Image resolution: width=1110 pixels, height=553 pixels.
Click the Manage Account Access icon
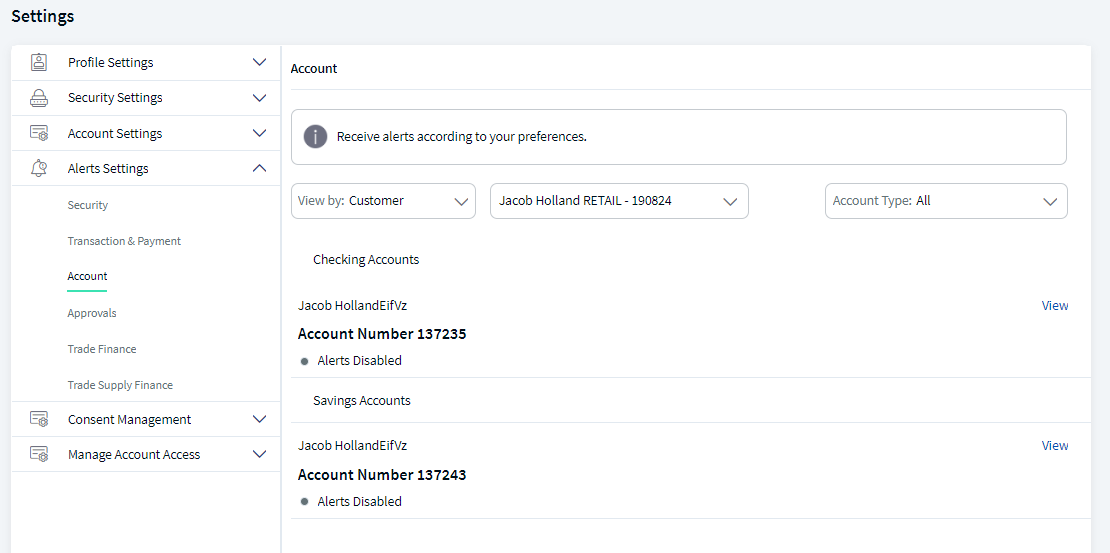(39, 455)
